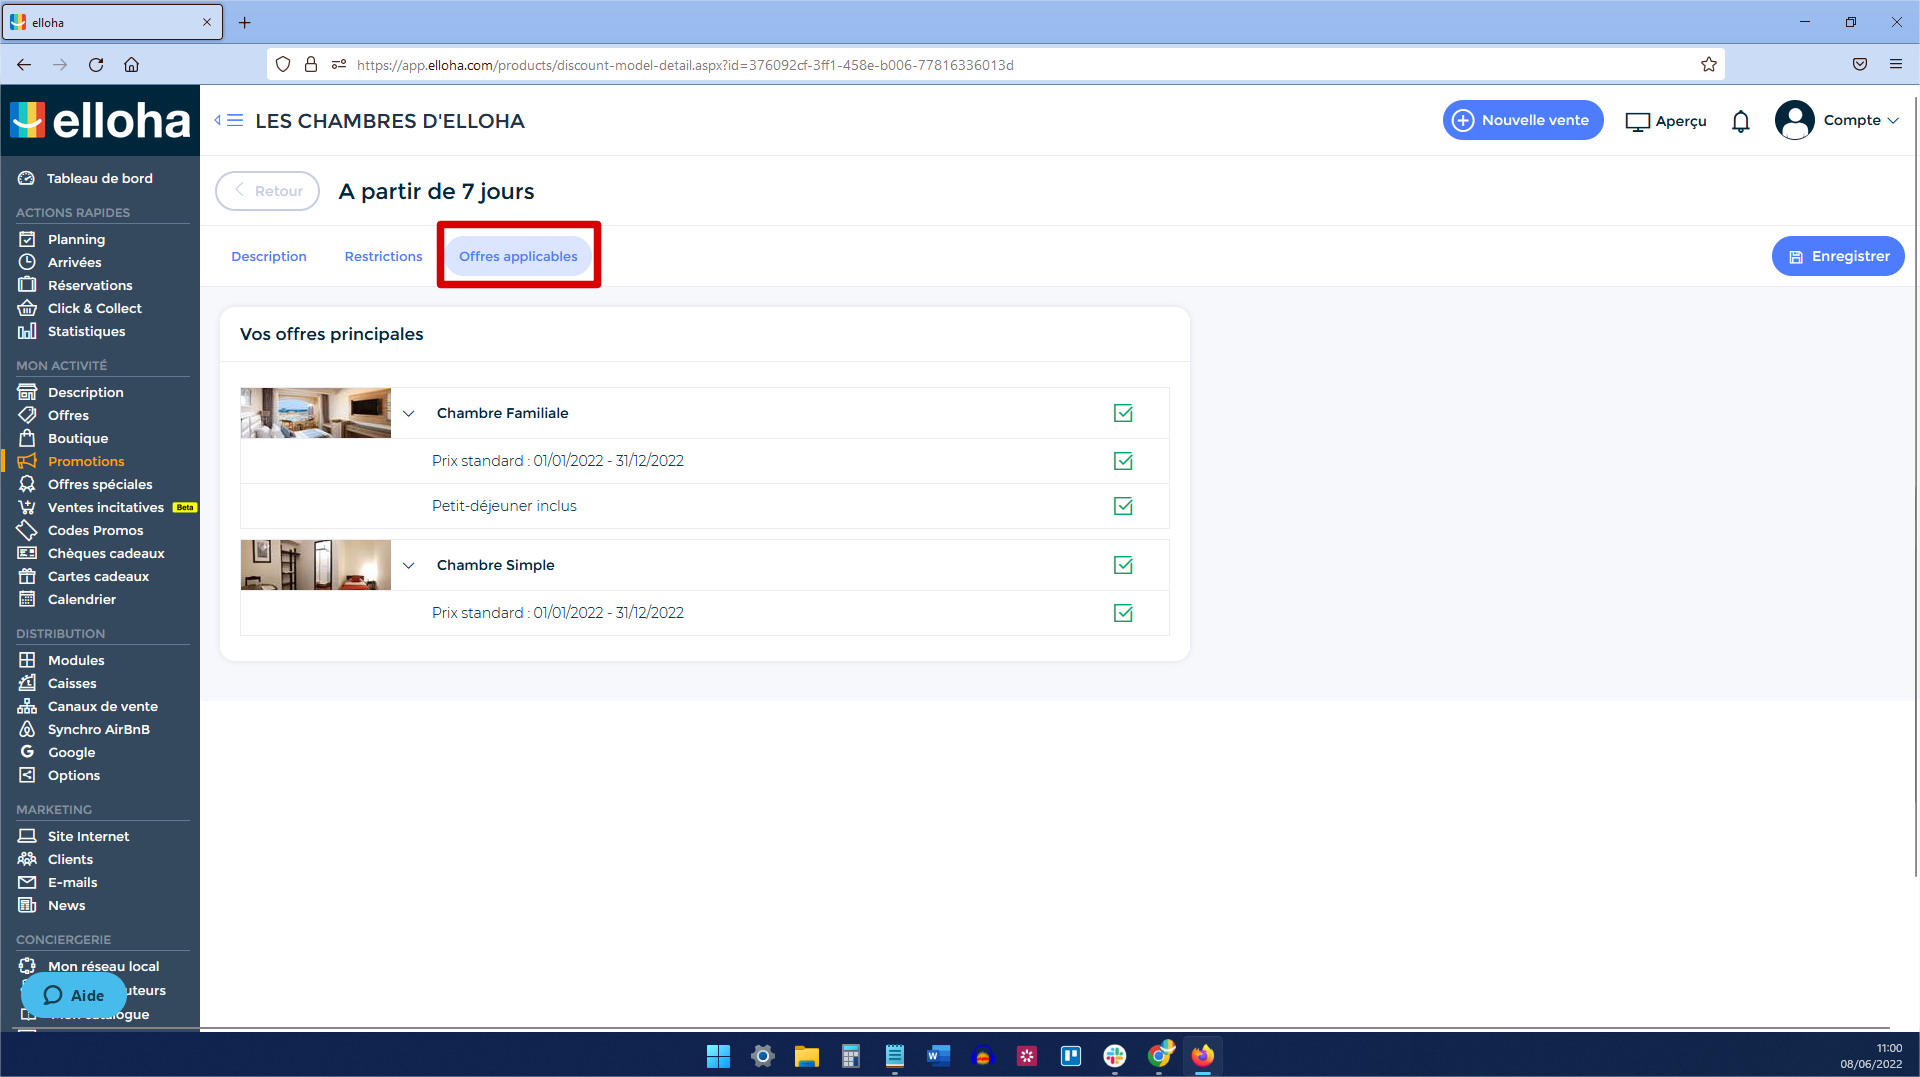Open Aperçu preview
The image size is (1920, 1077).
click(1666, 121)
